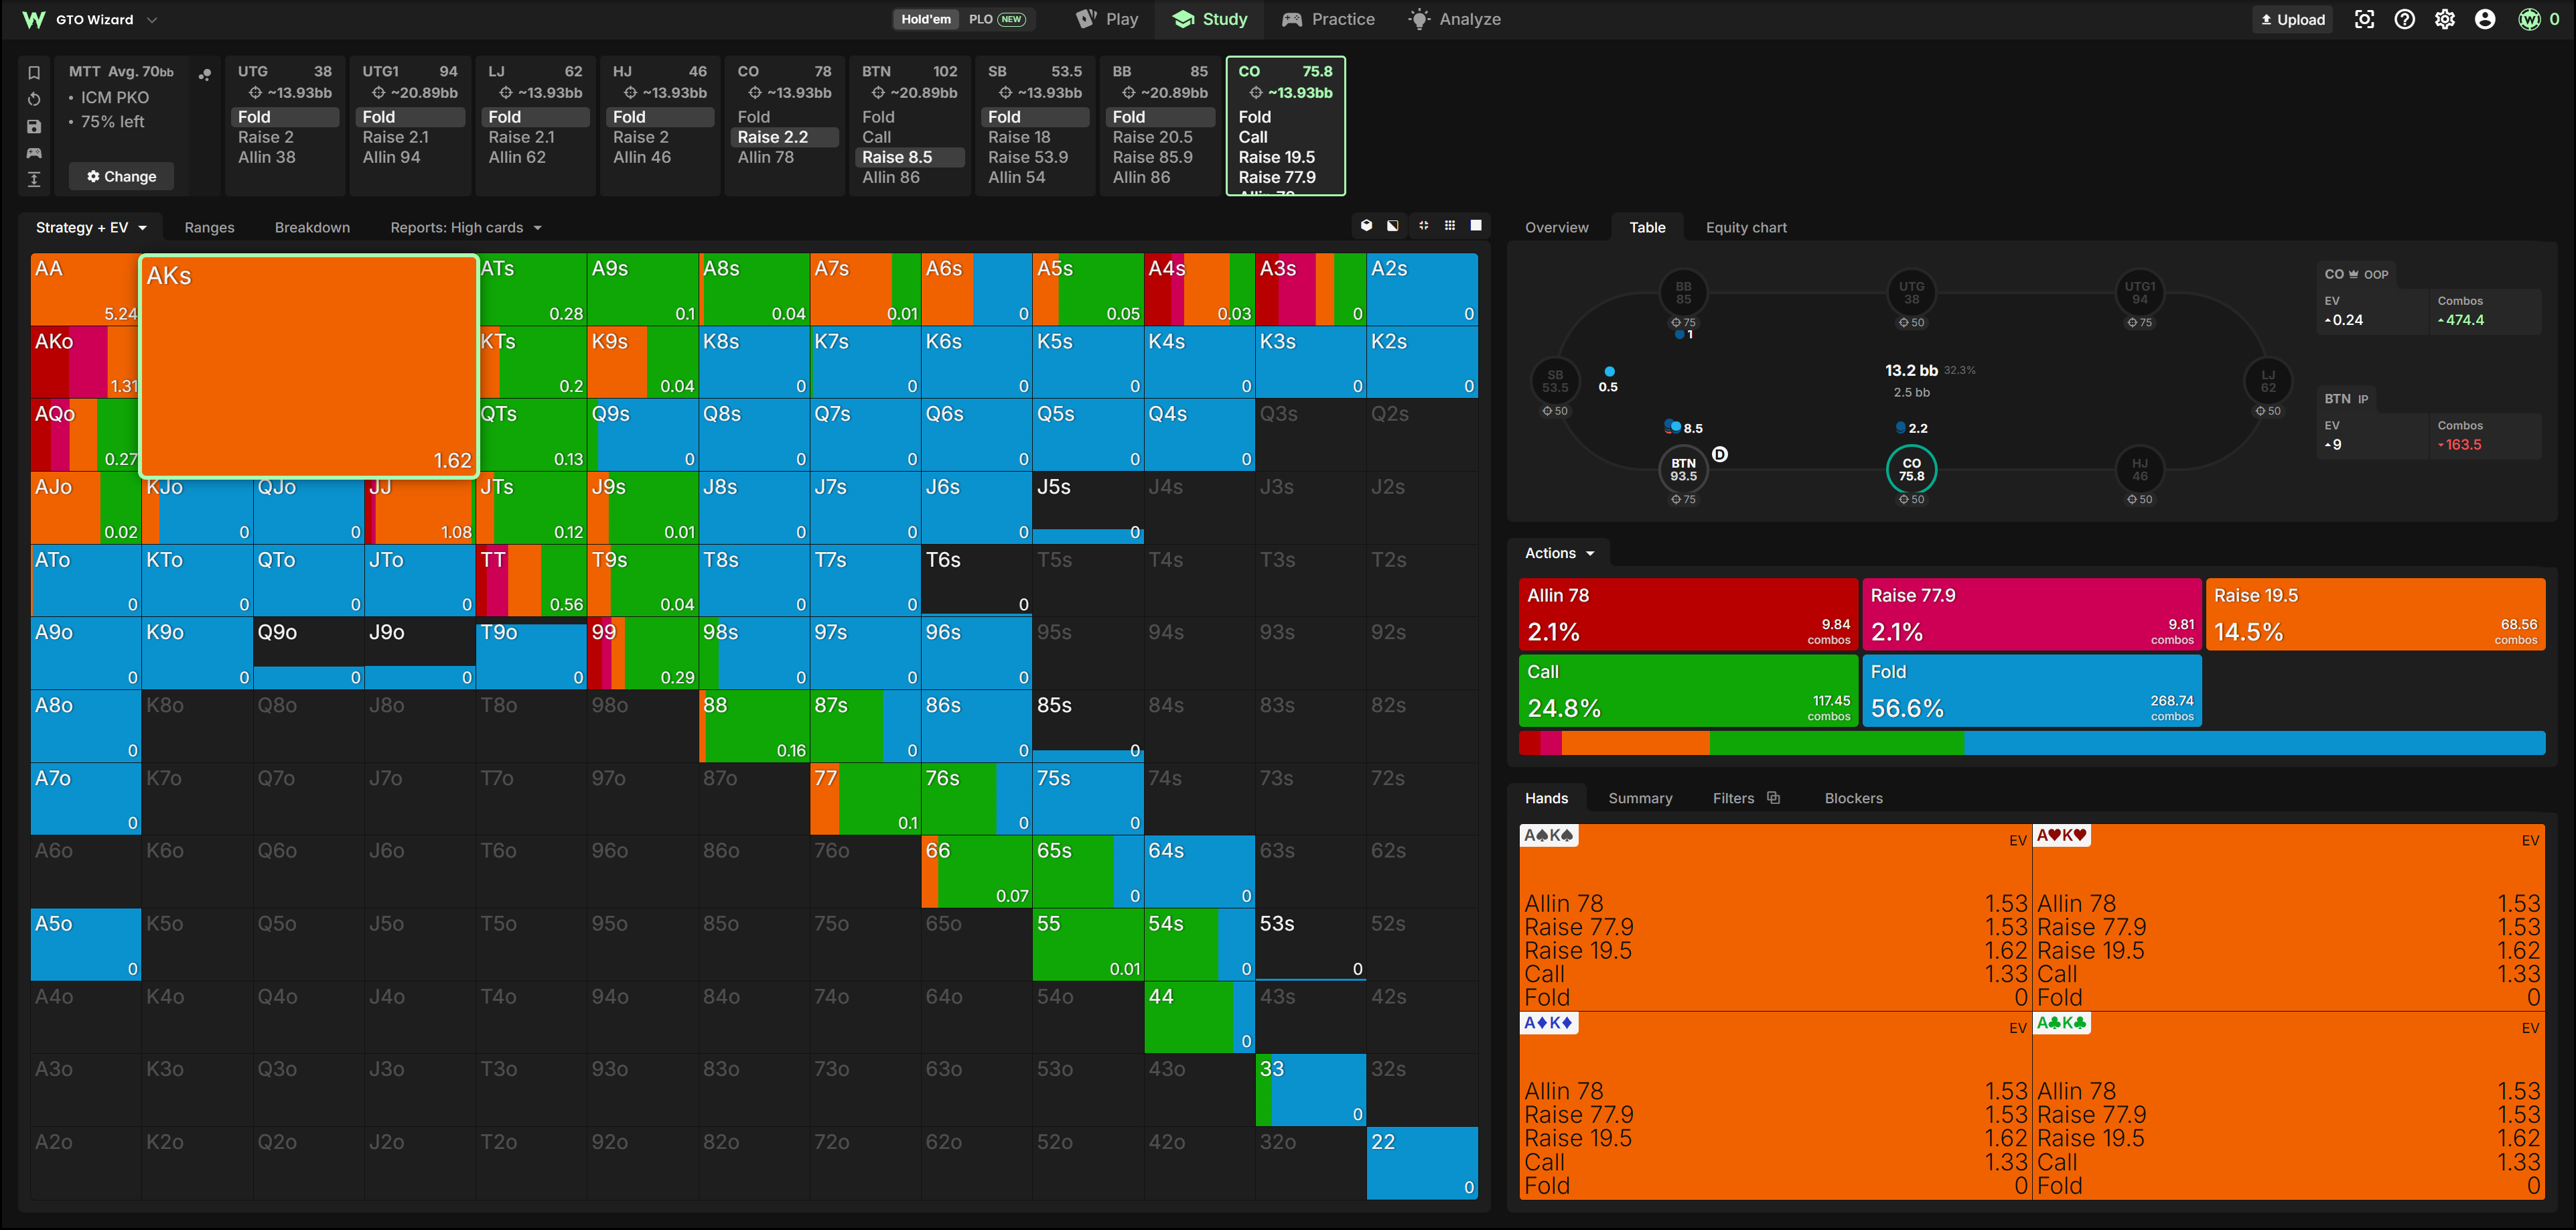Open the Filters tab
This screenshot has height=1230, width=2576.
(1745, 798)
